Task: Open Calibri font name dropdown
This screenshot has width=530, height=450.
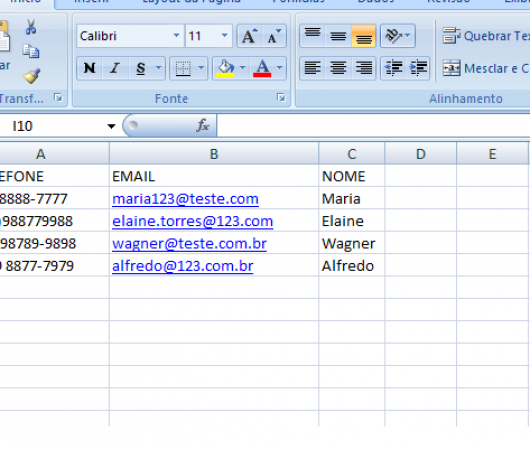Action: [176, 35]
